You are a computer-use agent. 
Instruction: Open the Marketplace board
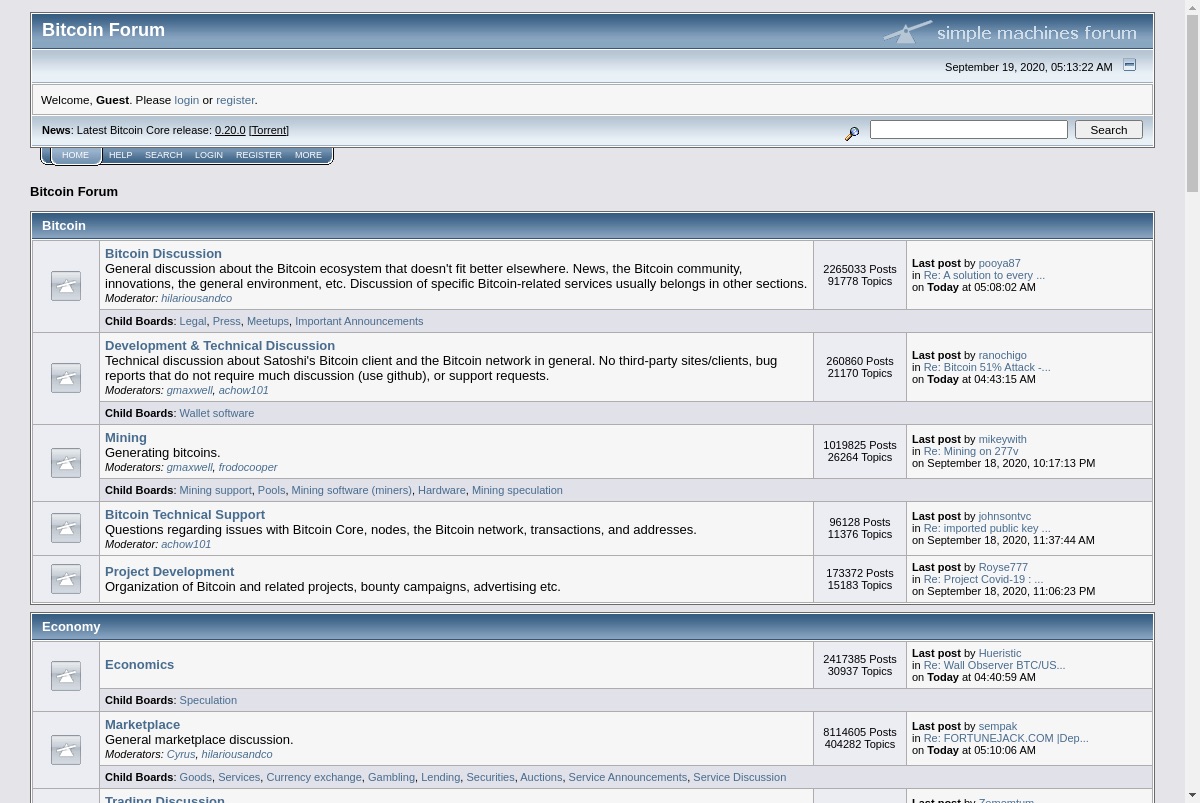click(142, 725)
